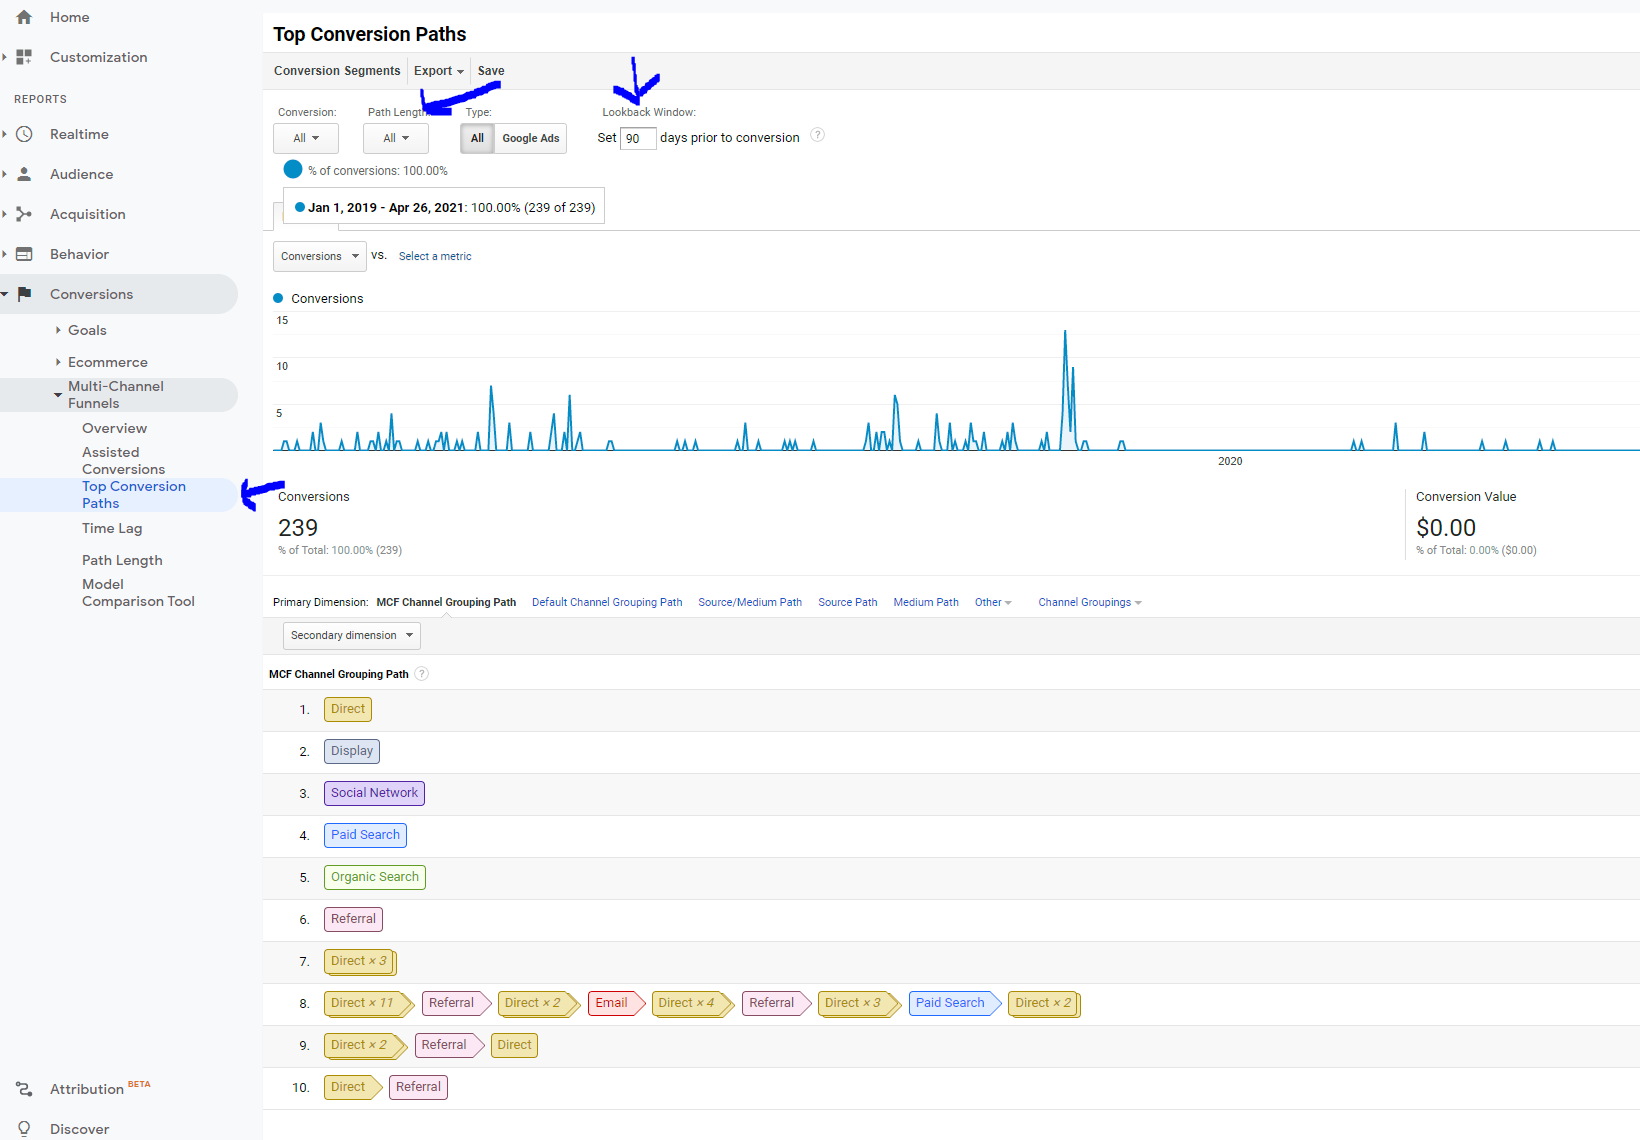Open the Acquisition arrows icon
This screenshot has height=1140, width=1640.
point(24,214)
